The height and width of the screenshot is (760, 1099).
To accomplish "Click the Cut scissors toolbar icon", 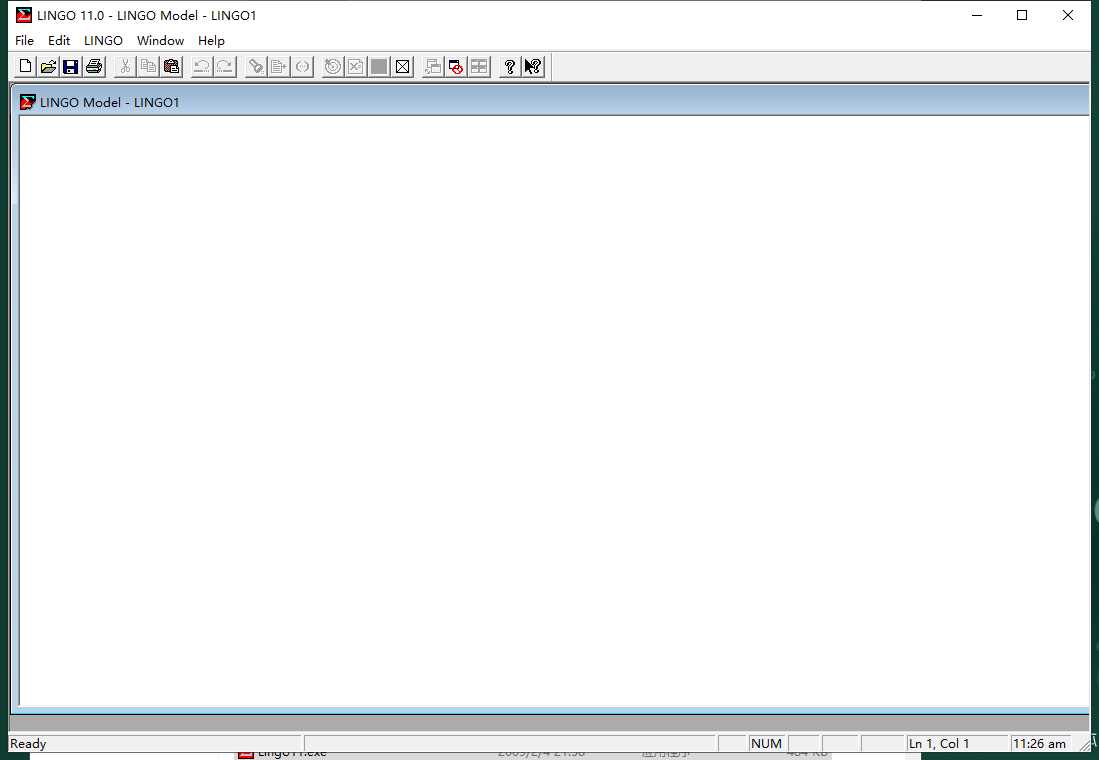I will [125, 67].
